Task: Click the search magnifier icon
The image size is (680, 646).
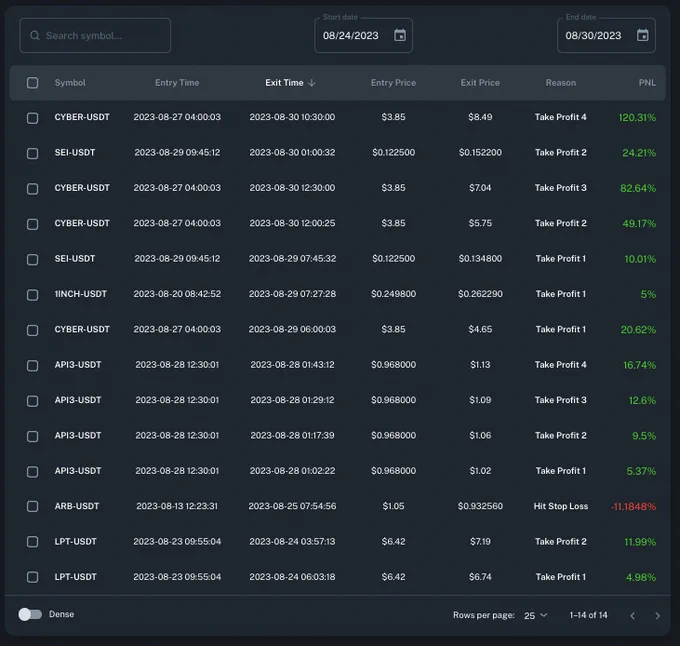Action: [x=35, y=36]
